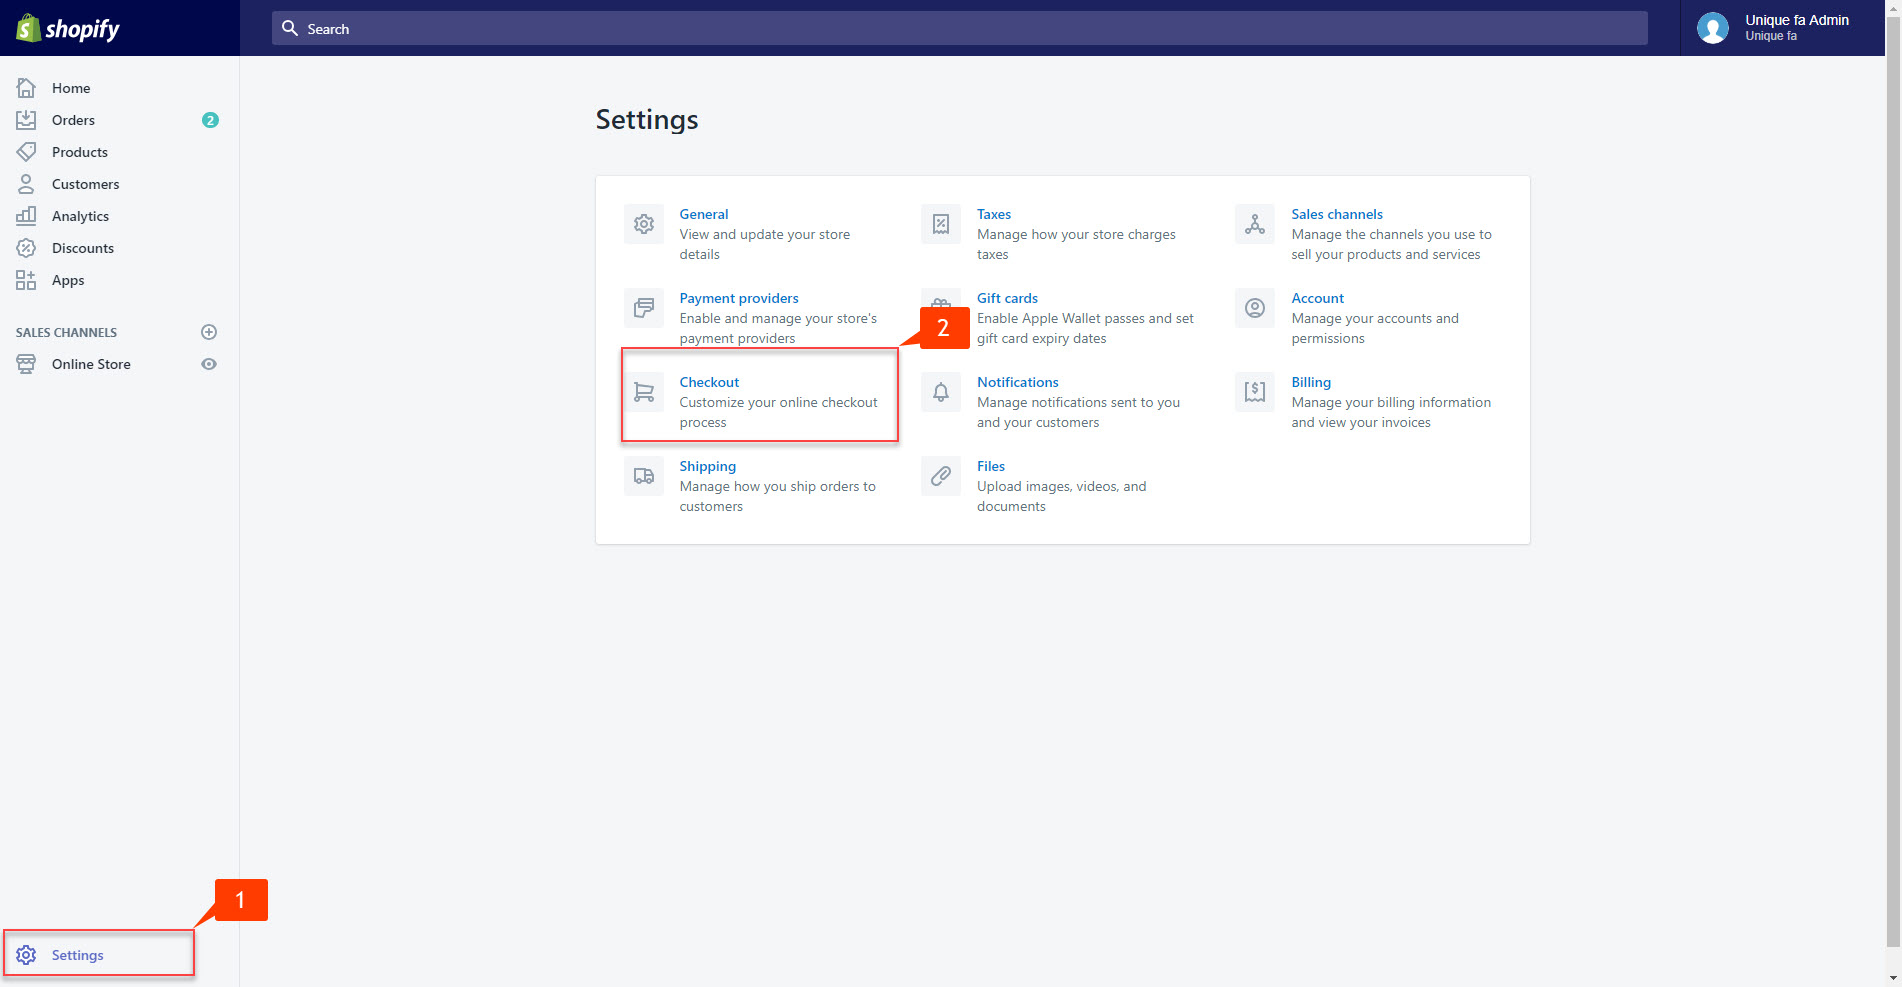Open Orders in sidebar

pos(73,120)
